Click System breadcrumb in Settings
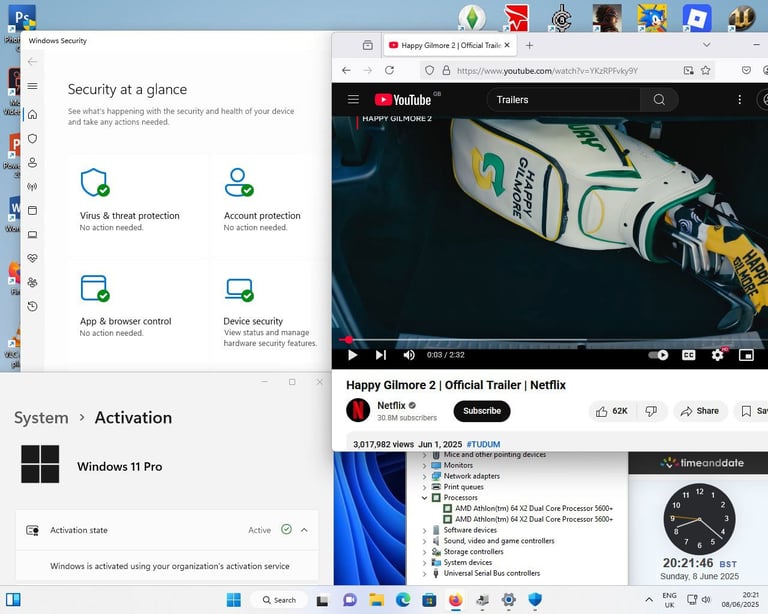The height and width of the screenshot is (614, 768). 41,418
